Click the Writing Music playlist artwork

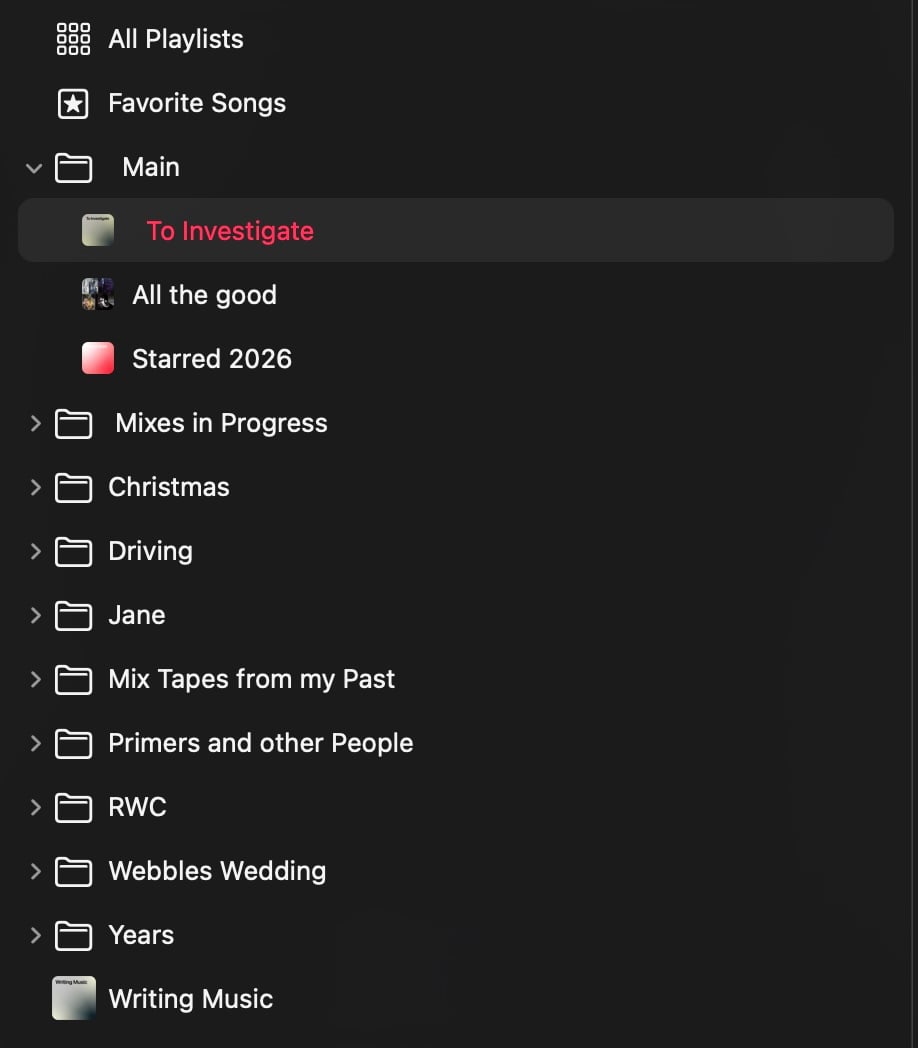coord(74,998)
